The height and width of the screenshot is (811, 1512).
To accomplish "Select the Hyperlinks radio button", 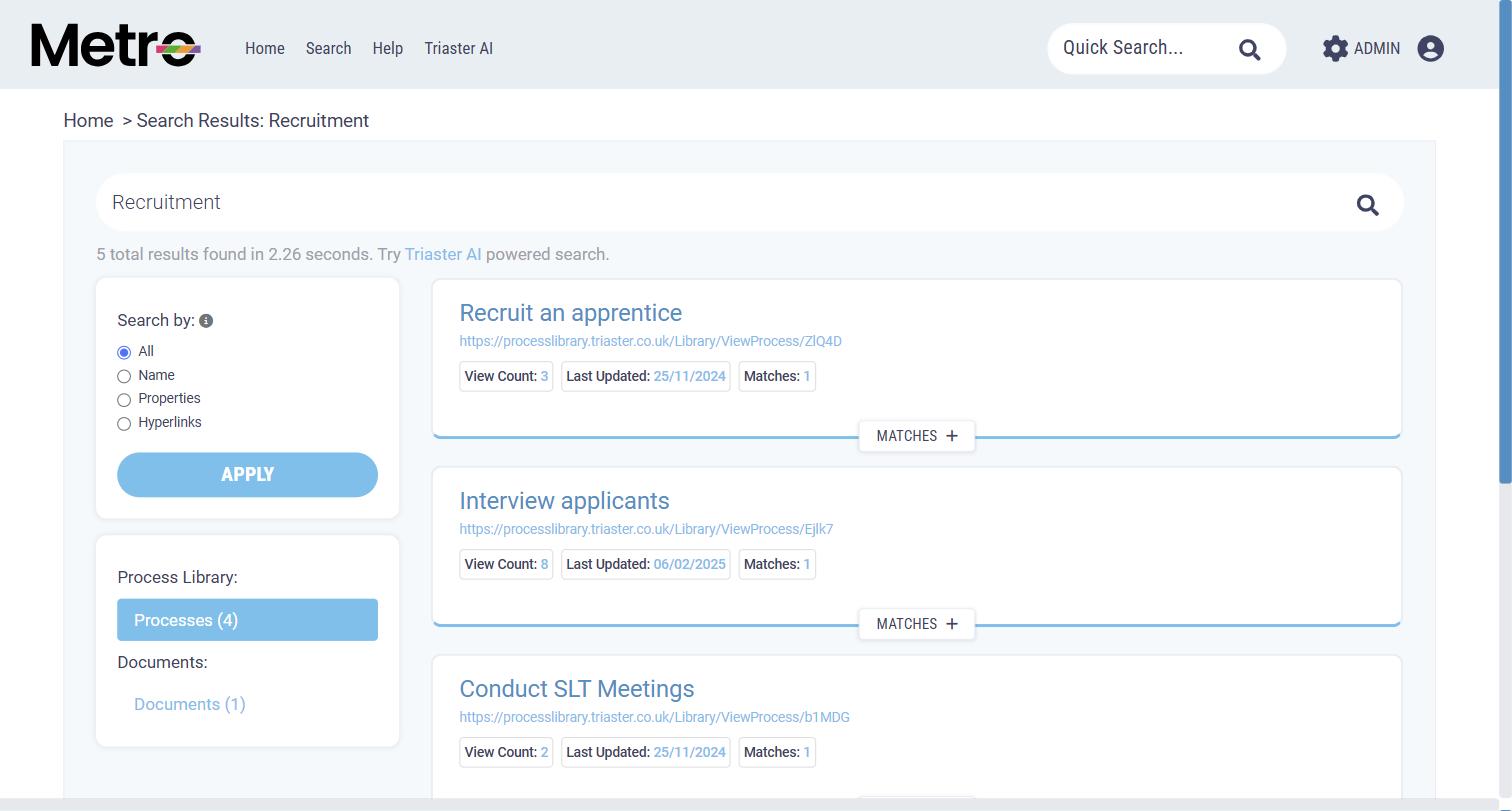I will [x=124, y=424].
